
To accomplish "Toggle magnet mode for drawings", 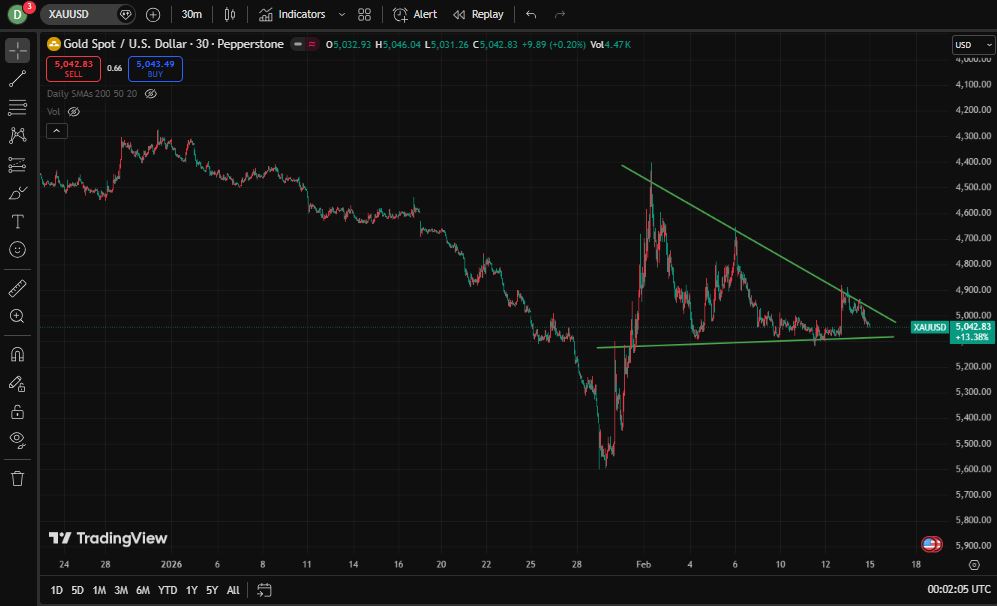I will pyautogui.click(x=18, y=354).
